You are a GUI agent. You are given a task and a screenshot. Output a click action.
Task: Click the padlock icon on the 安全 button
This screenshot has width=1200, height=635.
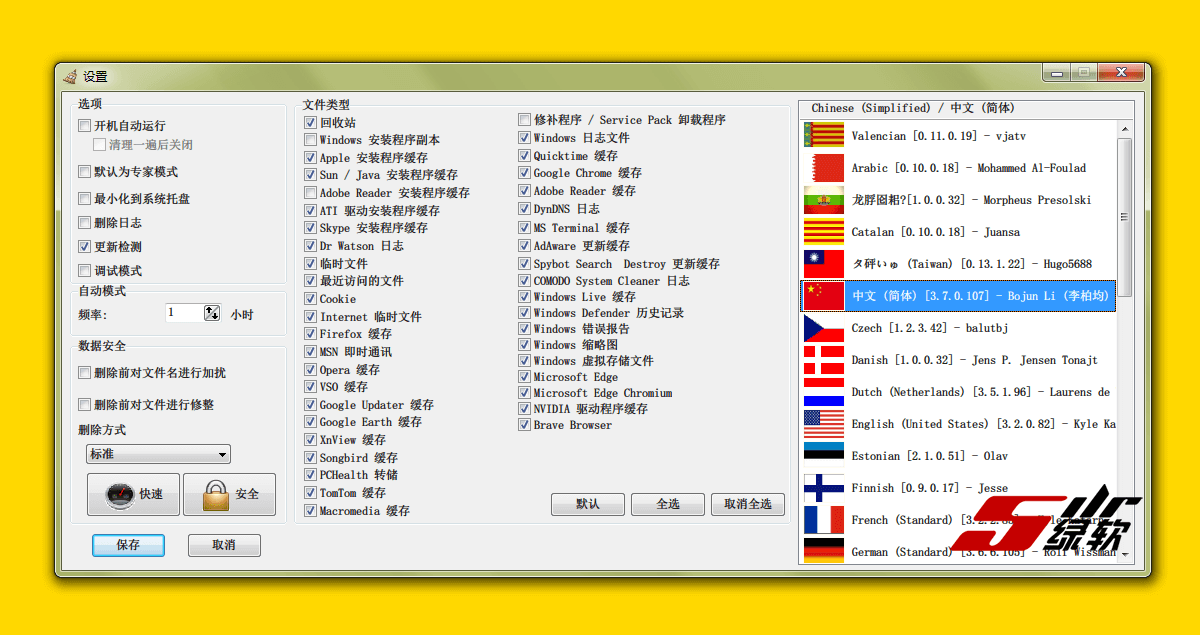(215, 494)
